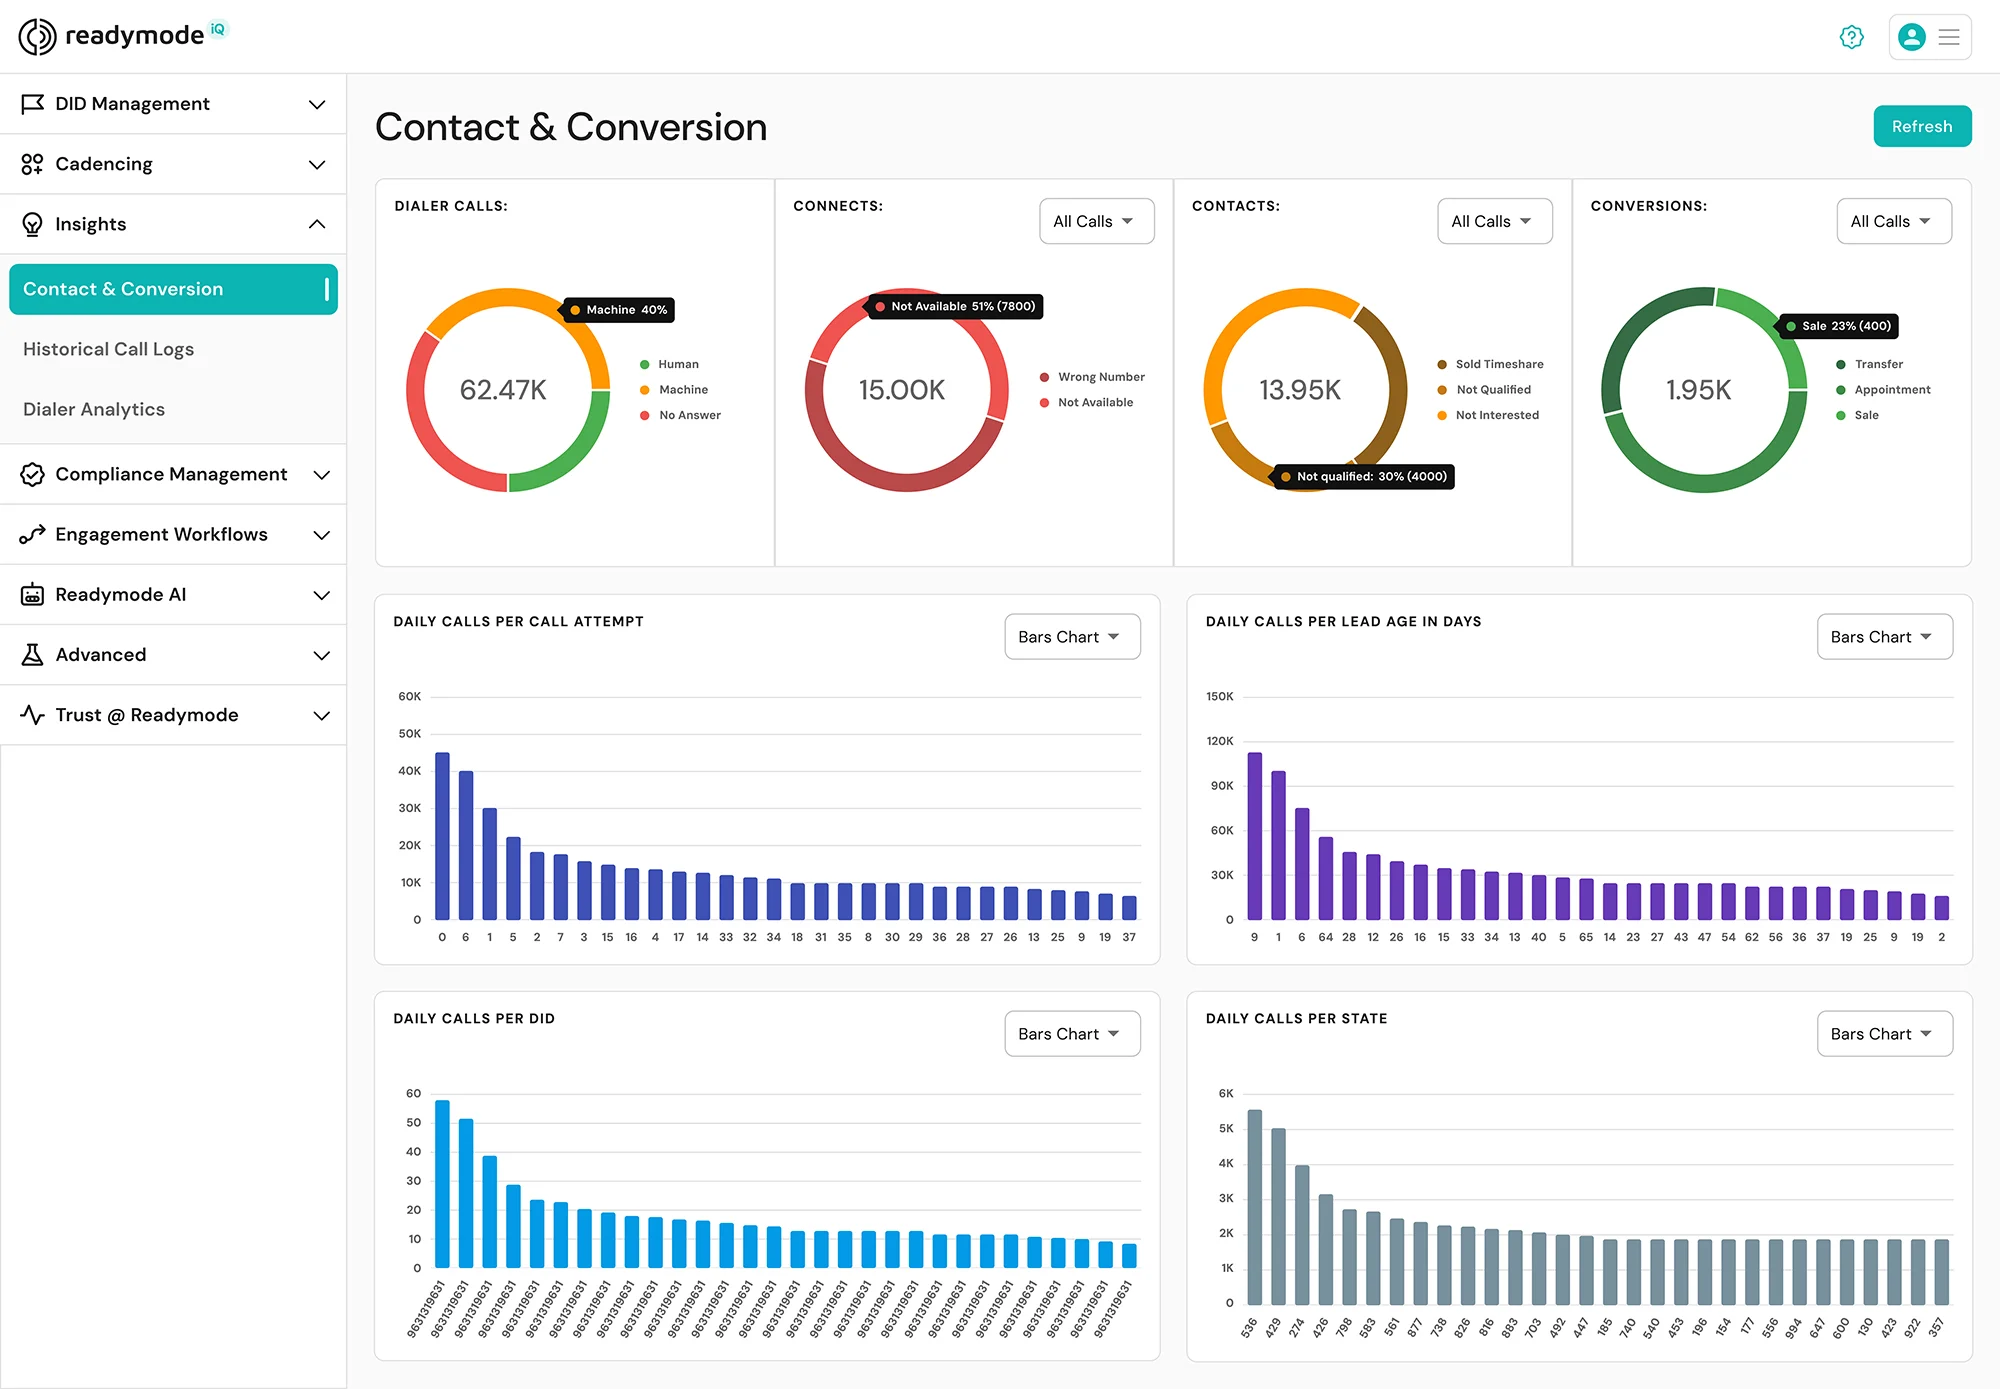Toggle the Machine legend in Dialer Calls
Image resolution: width=2000 pixels, height=1389 pixels.
pos(683,390)
